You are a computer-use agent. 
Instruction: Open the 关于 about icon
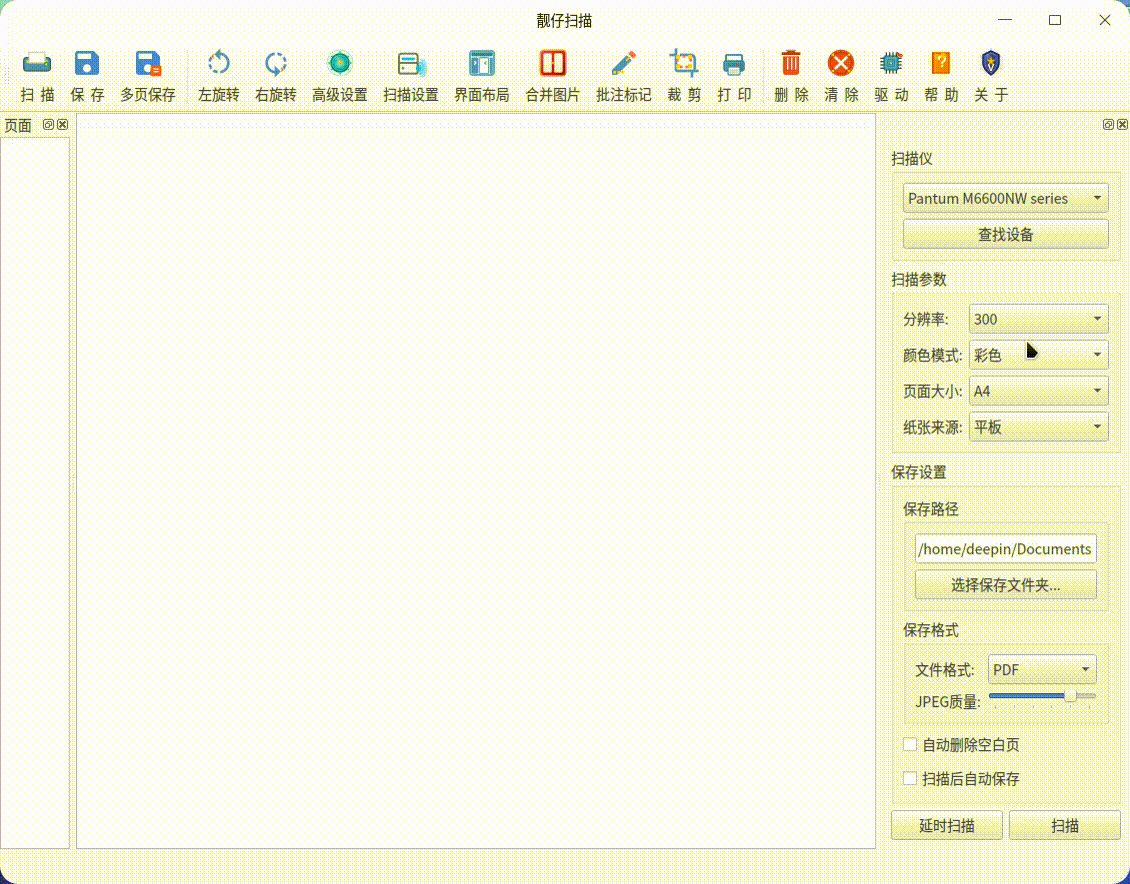pos(991,63)
